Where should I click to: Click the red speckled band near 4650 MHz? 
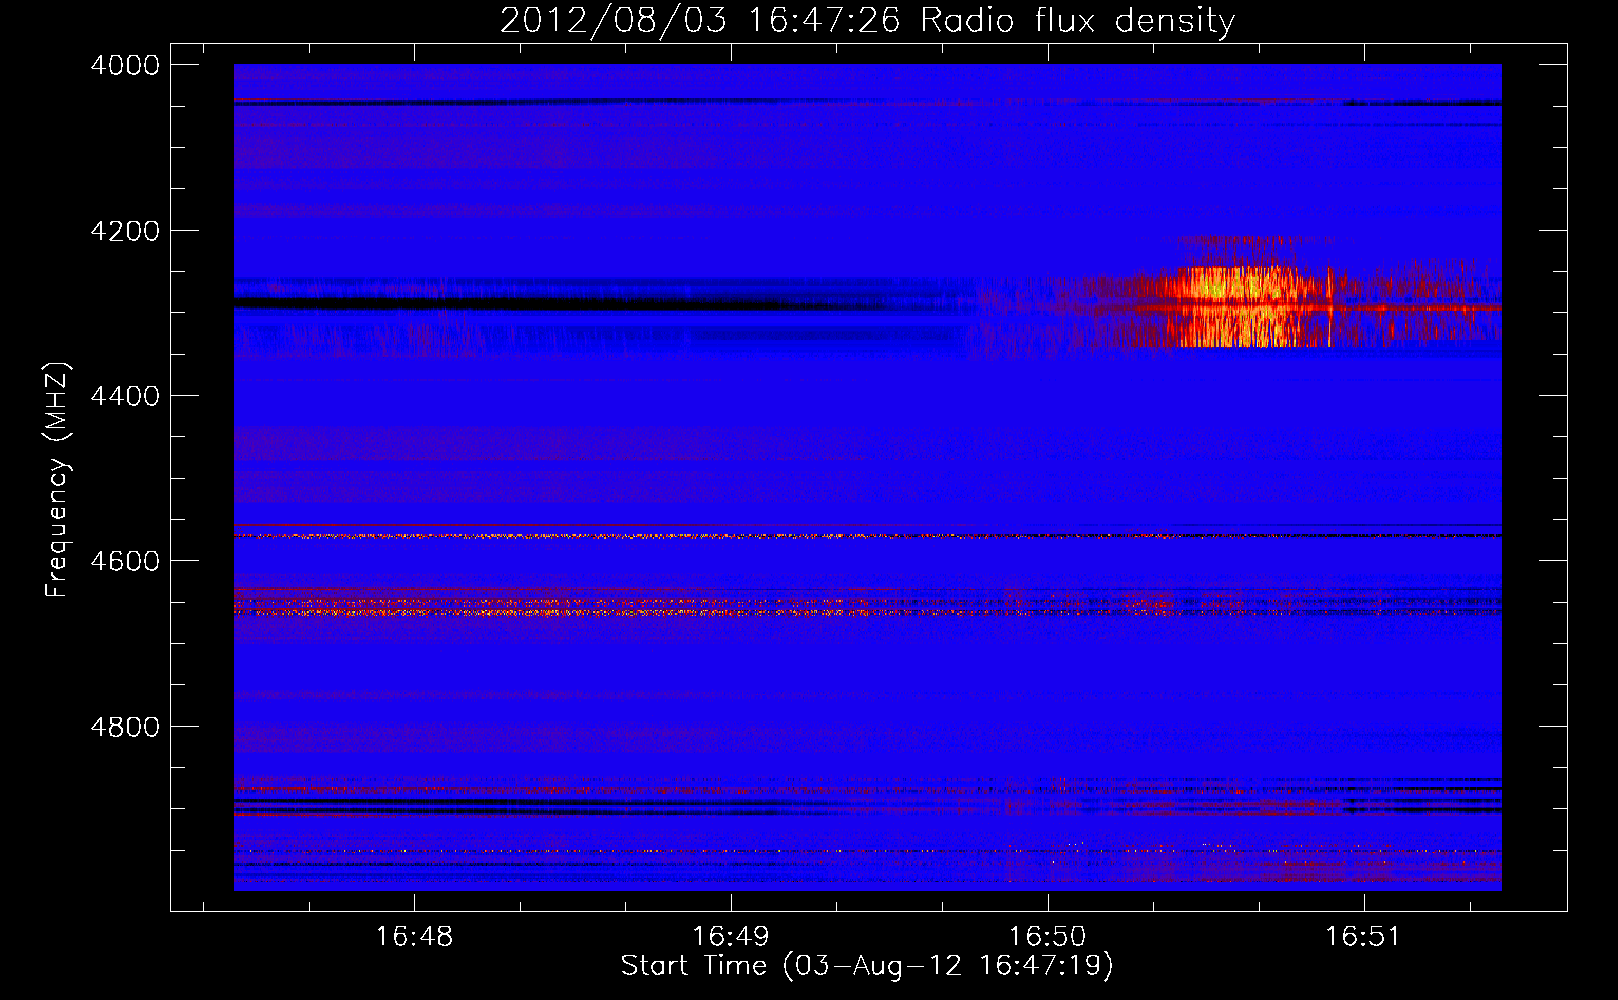[x=867, y=606]
